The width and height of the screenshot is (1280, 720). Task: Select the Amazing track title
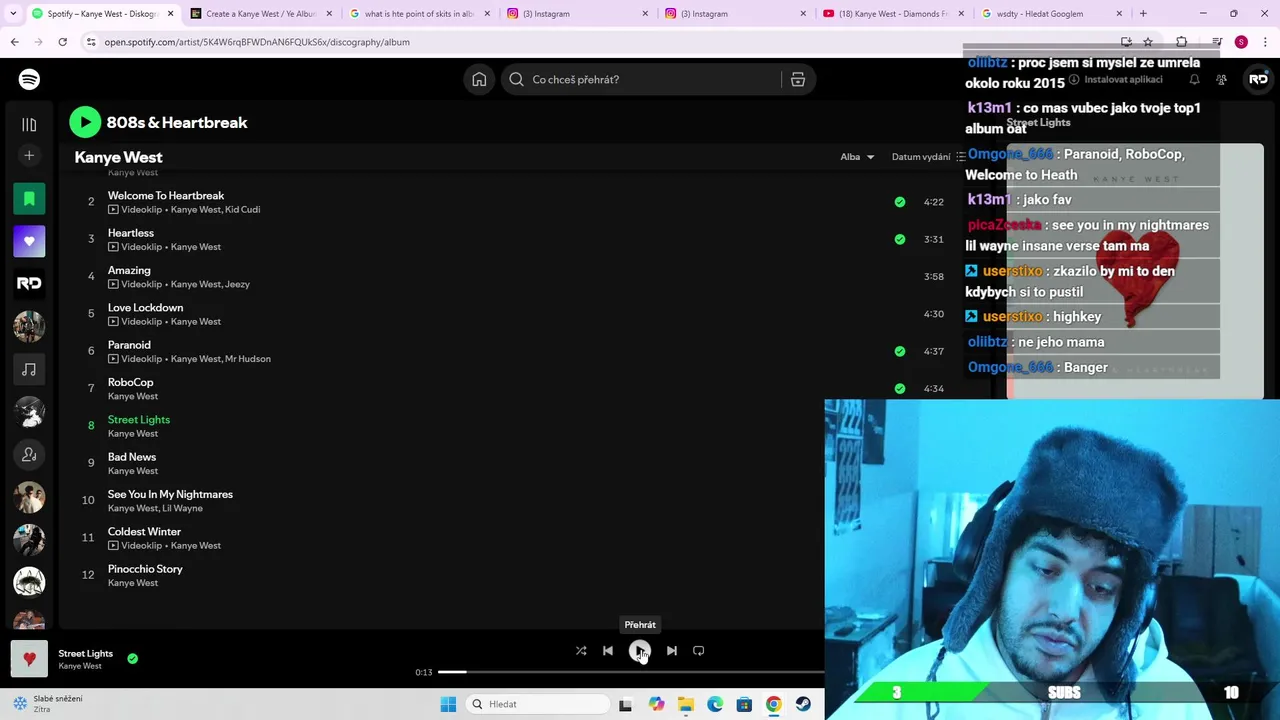point(129,270)
